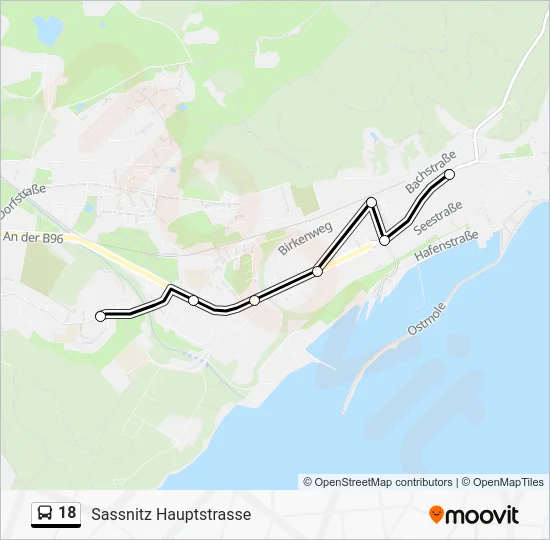This screenshot has width=550, height=540.
Task: Open the OpenMapTiles attribution link
Action: (502, 482)
